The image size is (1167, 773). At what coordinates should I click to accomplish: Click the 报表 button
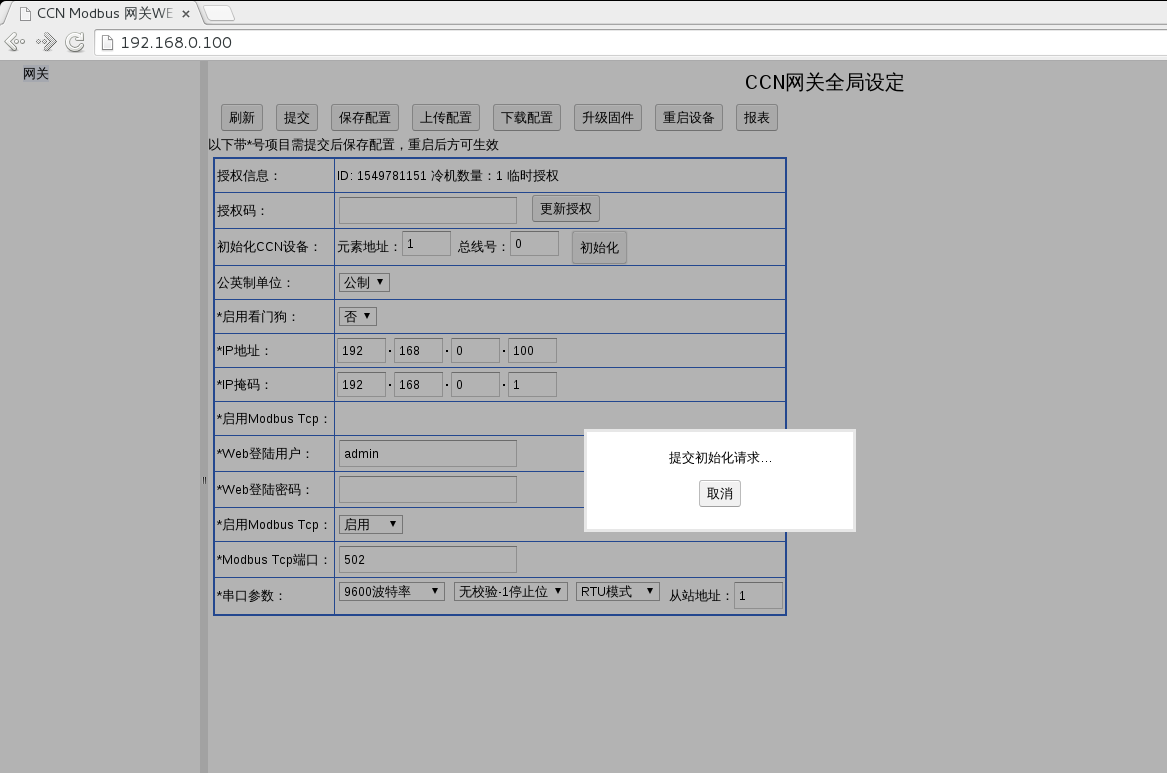pos(757,118)
